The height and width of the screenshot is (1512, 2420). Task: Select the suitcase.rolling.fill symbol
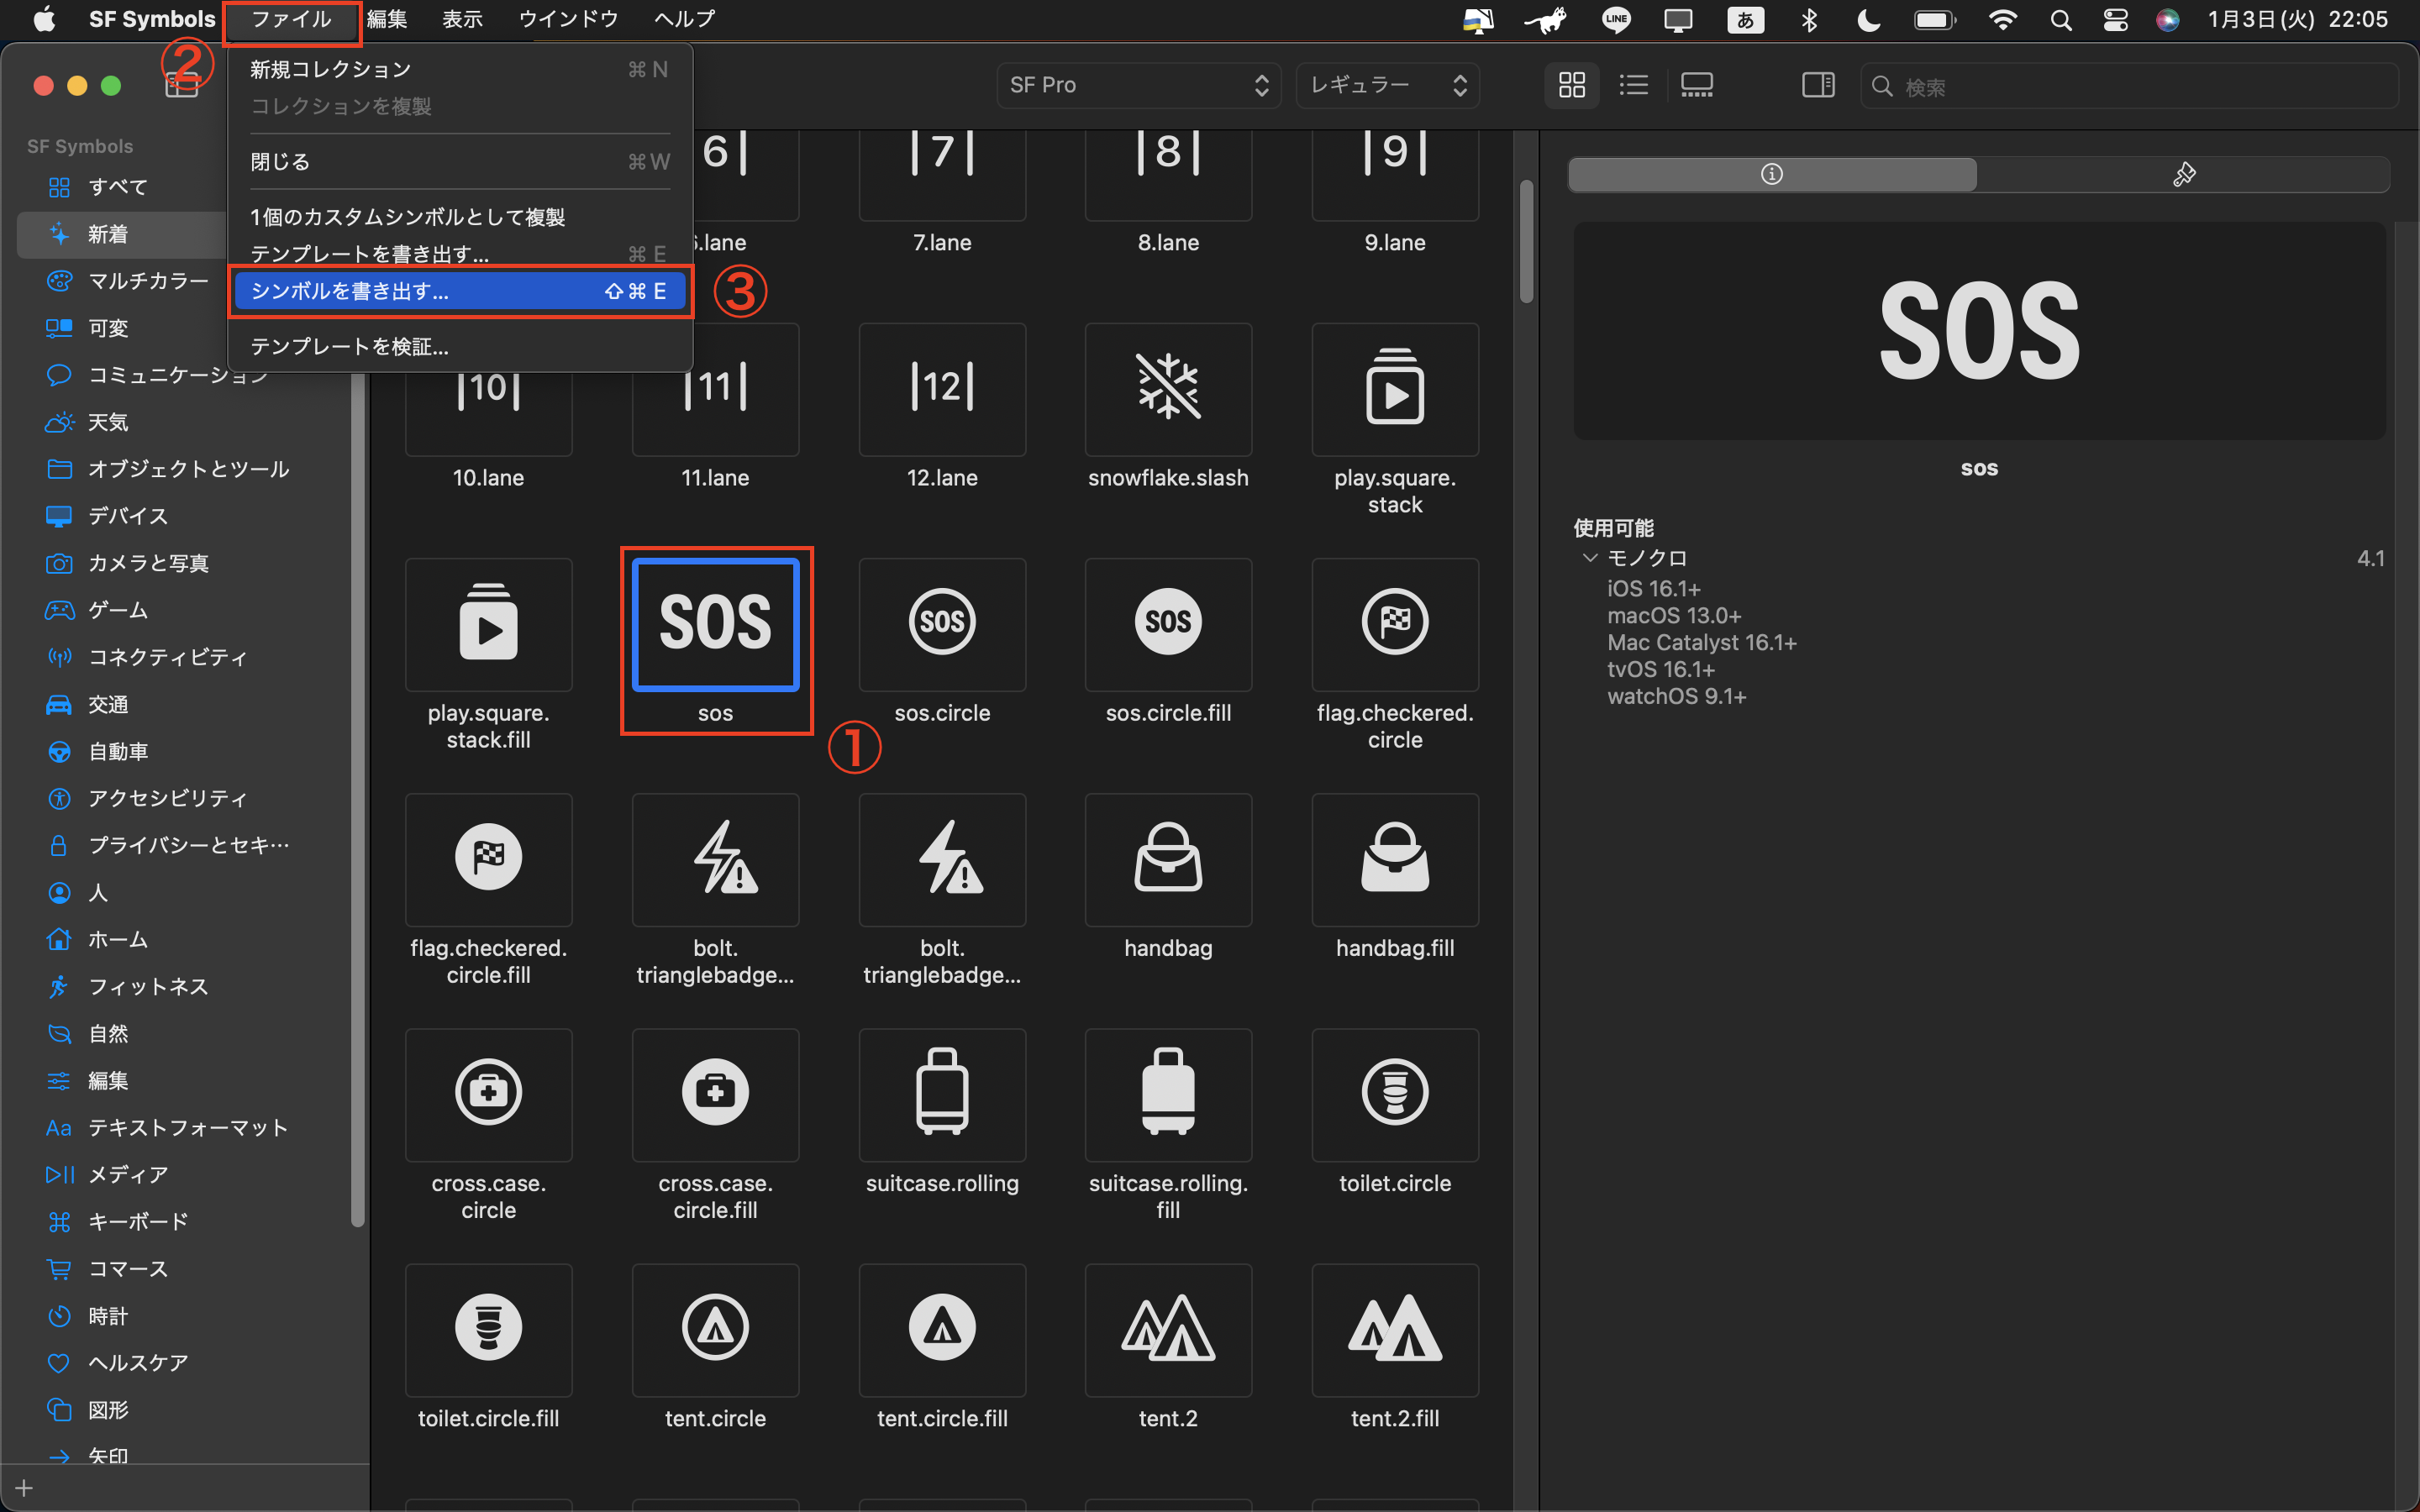coord(1168,1094)
